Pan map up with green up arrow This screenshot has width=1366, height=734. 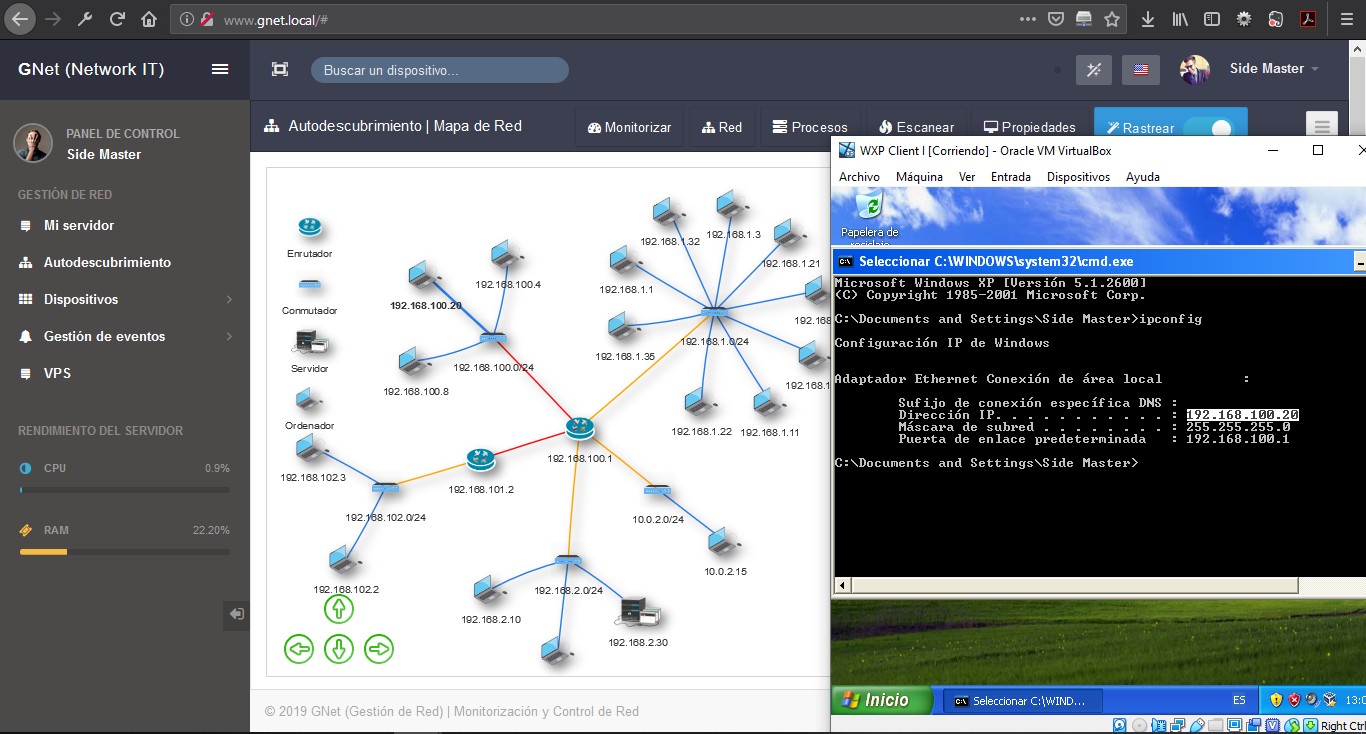339,608
